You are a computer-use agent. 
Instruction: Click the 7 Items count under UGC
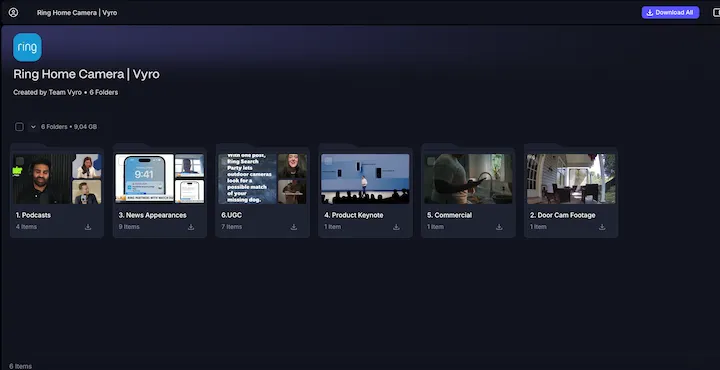point(231,227)
